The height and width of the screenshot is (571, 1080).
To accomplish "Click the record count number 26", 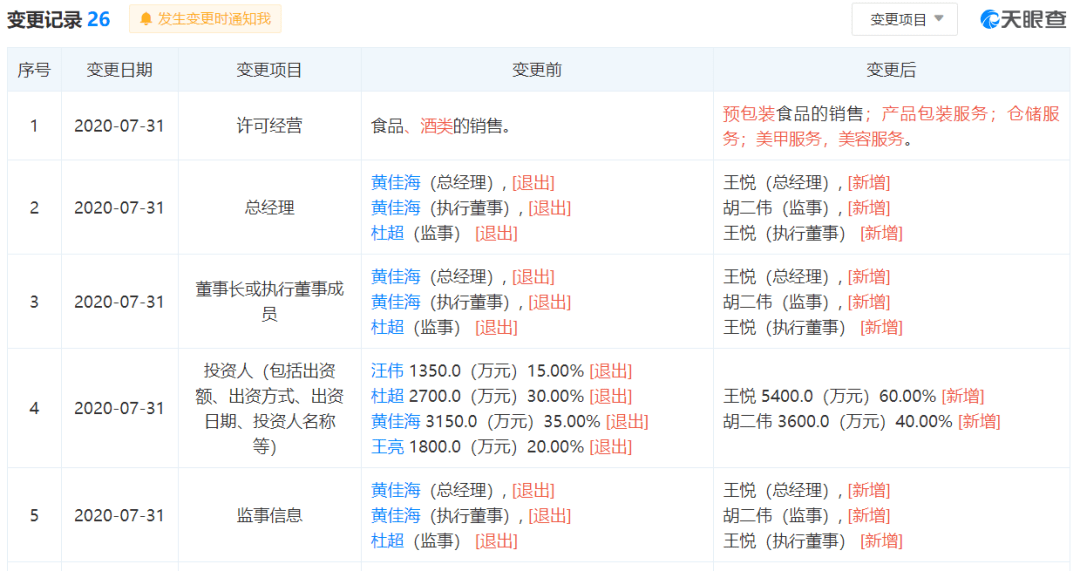I will pos(99,19).
